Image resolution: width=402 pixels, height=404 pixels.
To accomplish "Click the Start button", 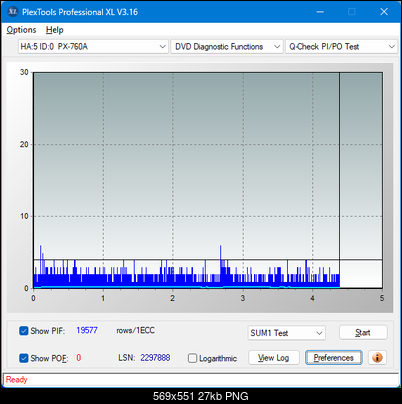I will click(363, 333).
